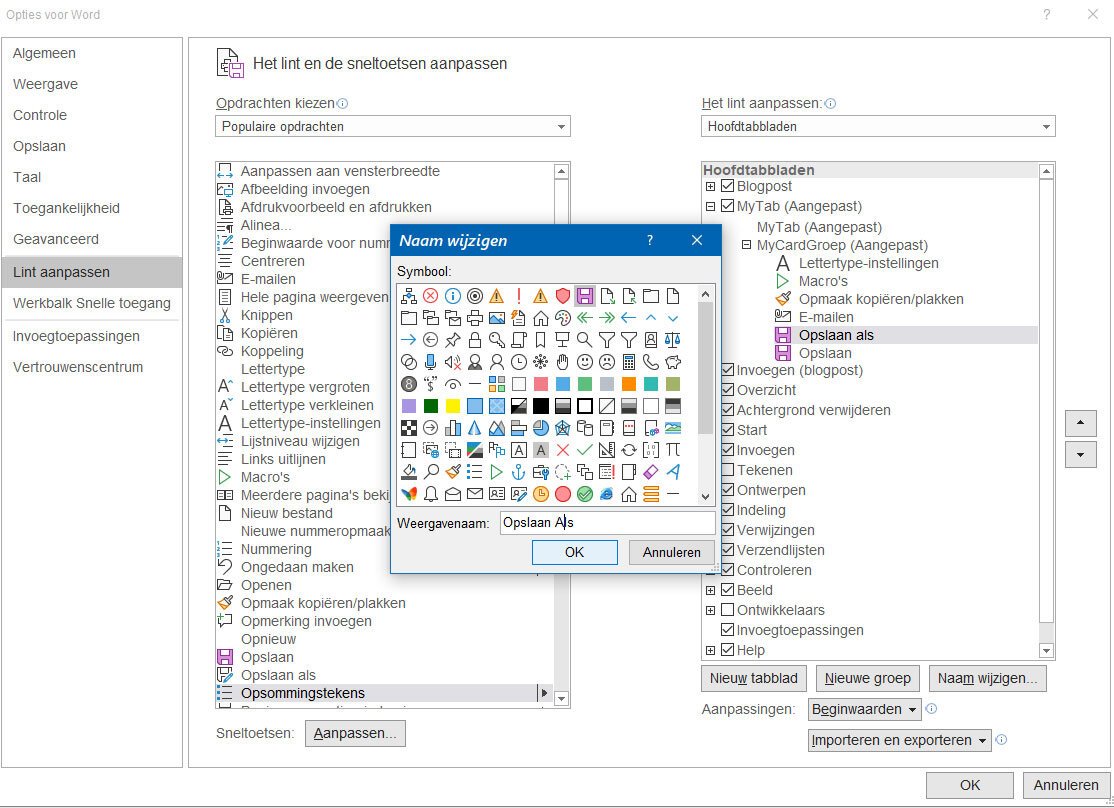Image resolution: width=1114 pixels, height=808 pixels.
Task: Enable the Tekenen tab checkbox
Action: pyautogui.click(x=728, y=470)
